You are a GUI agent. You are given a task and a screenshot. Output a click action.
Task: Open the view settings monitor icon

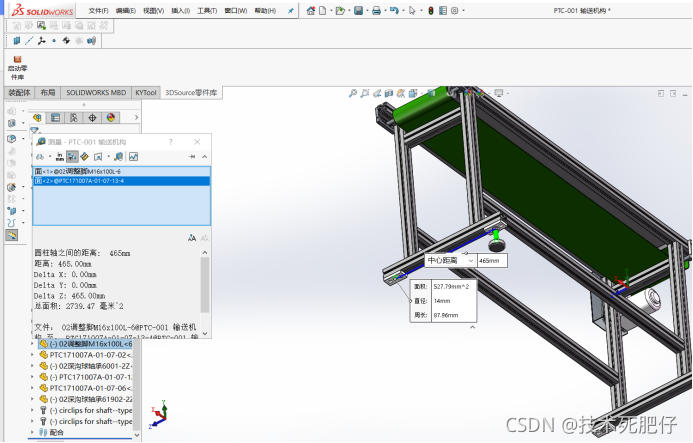[x=499, y=93]
